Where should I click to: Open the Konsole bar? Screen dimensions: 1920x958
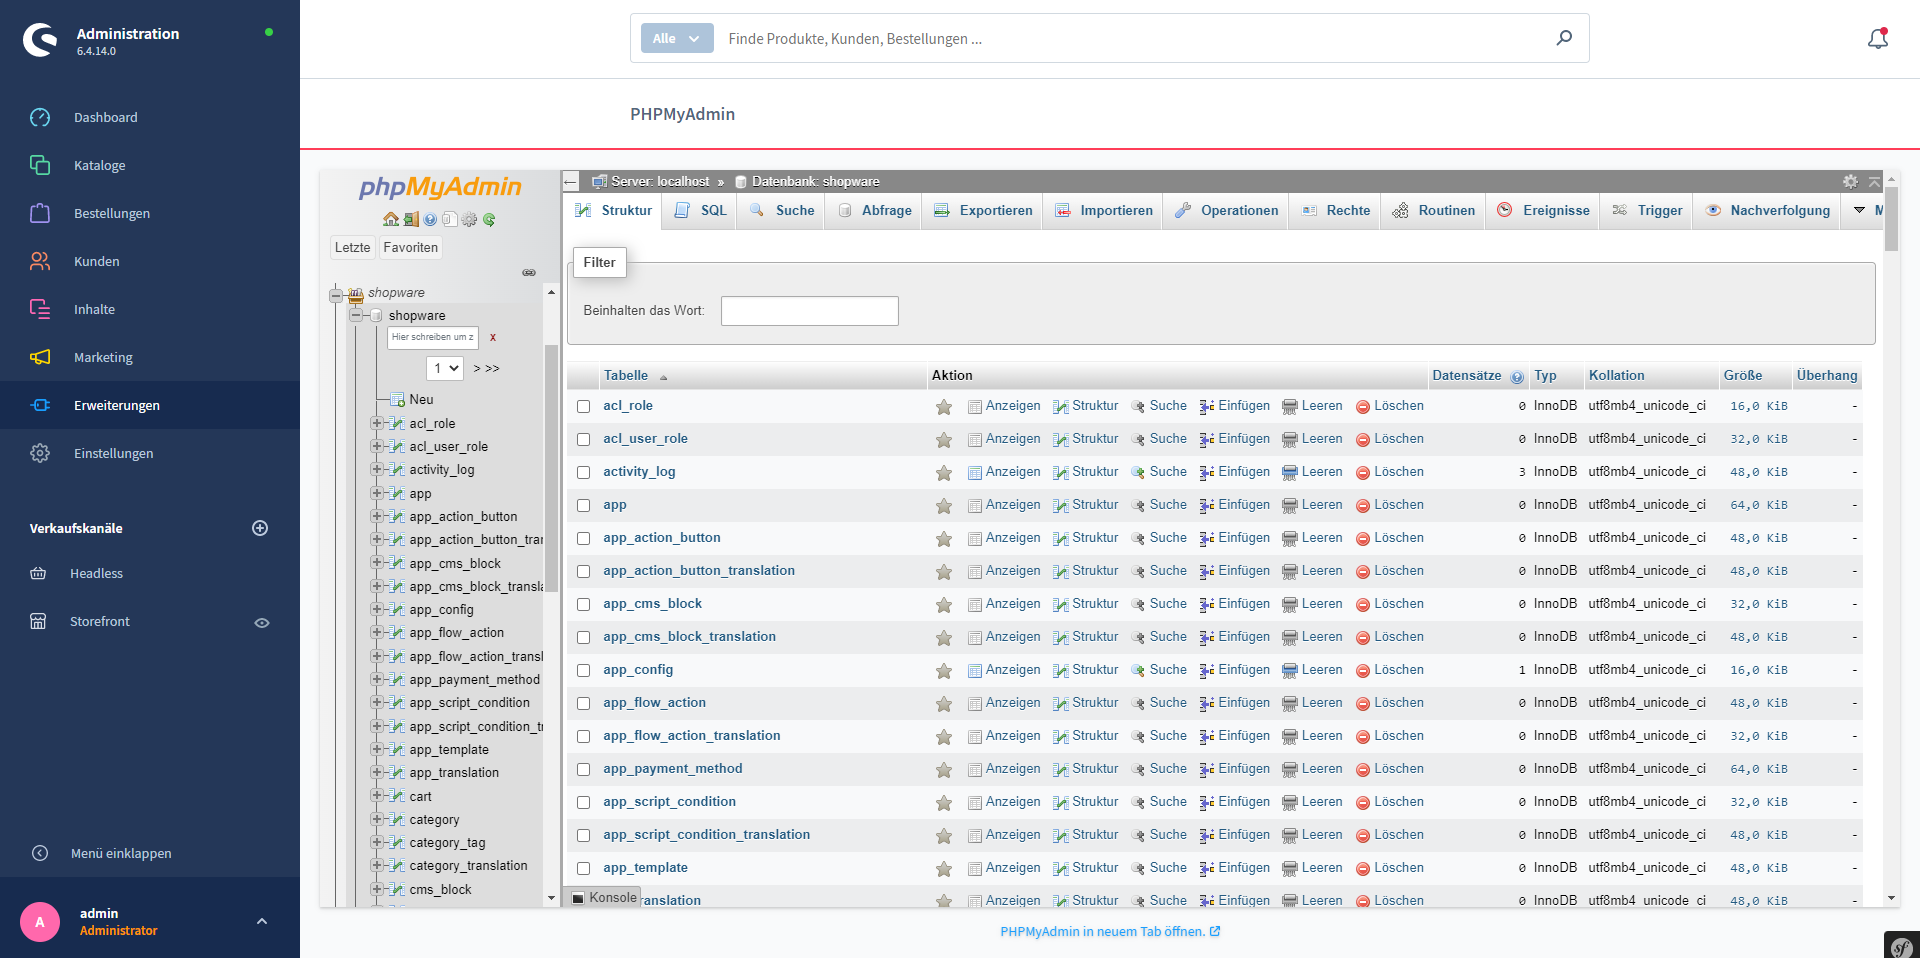pos(603,897)
